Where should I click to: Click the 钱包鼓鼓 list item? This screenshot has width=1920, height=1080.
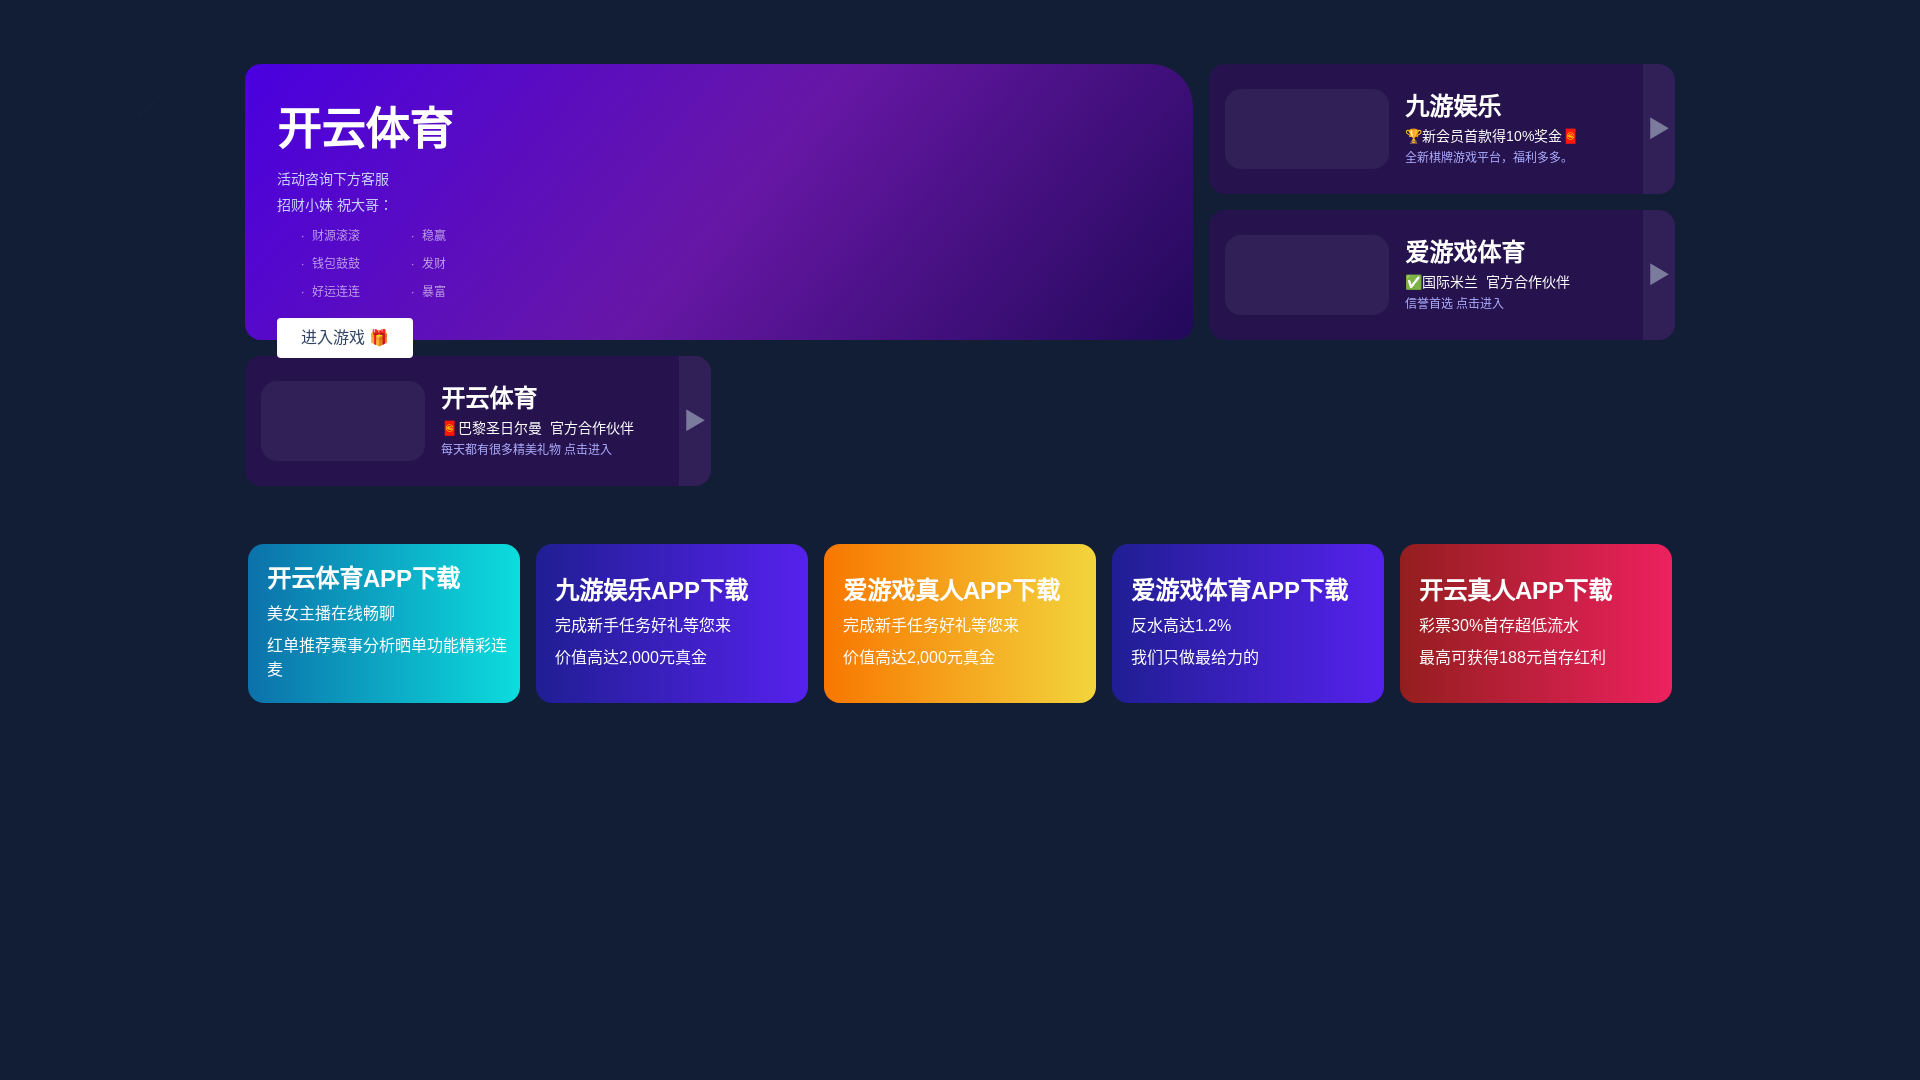tap(336, 264)
